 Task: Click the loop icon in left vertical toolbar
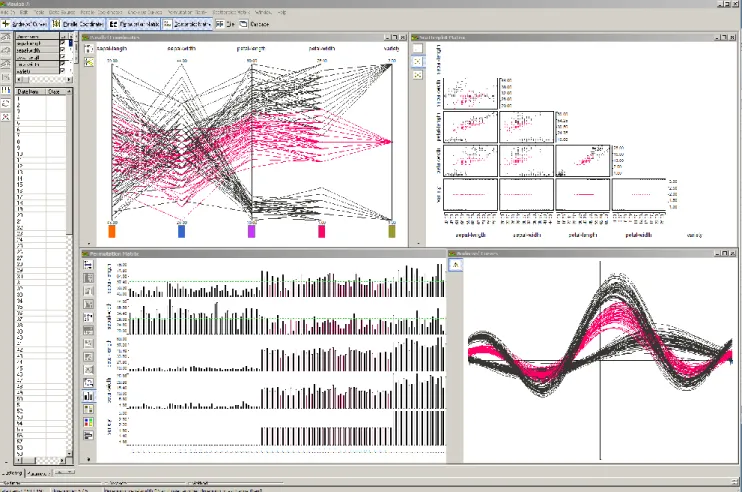6,103
